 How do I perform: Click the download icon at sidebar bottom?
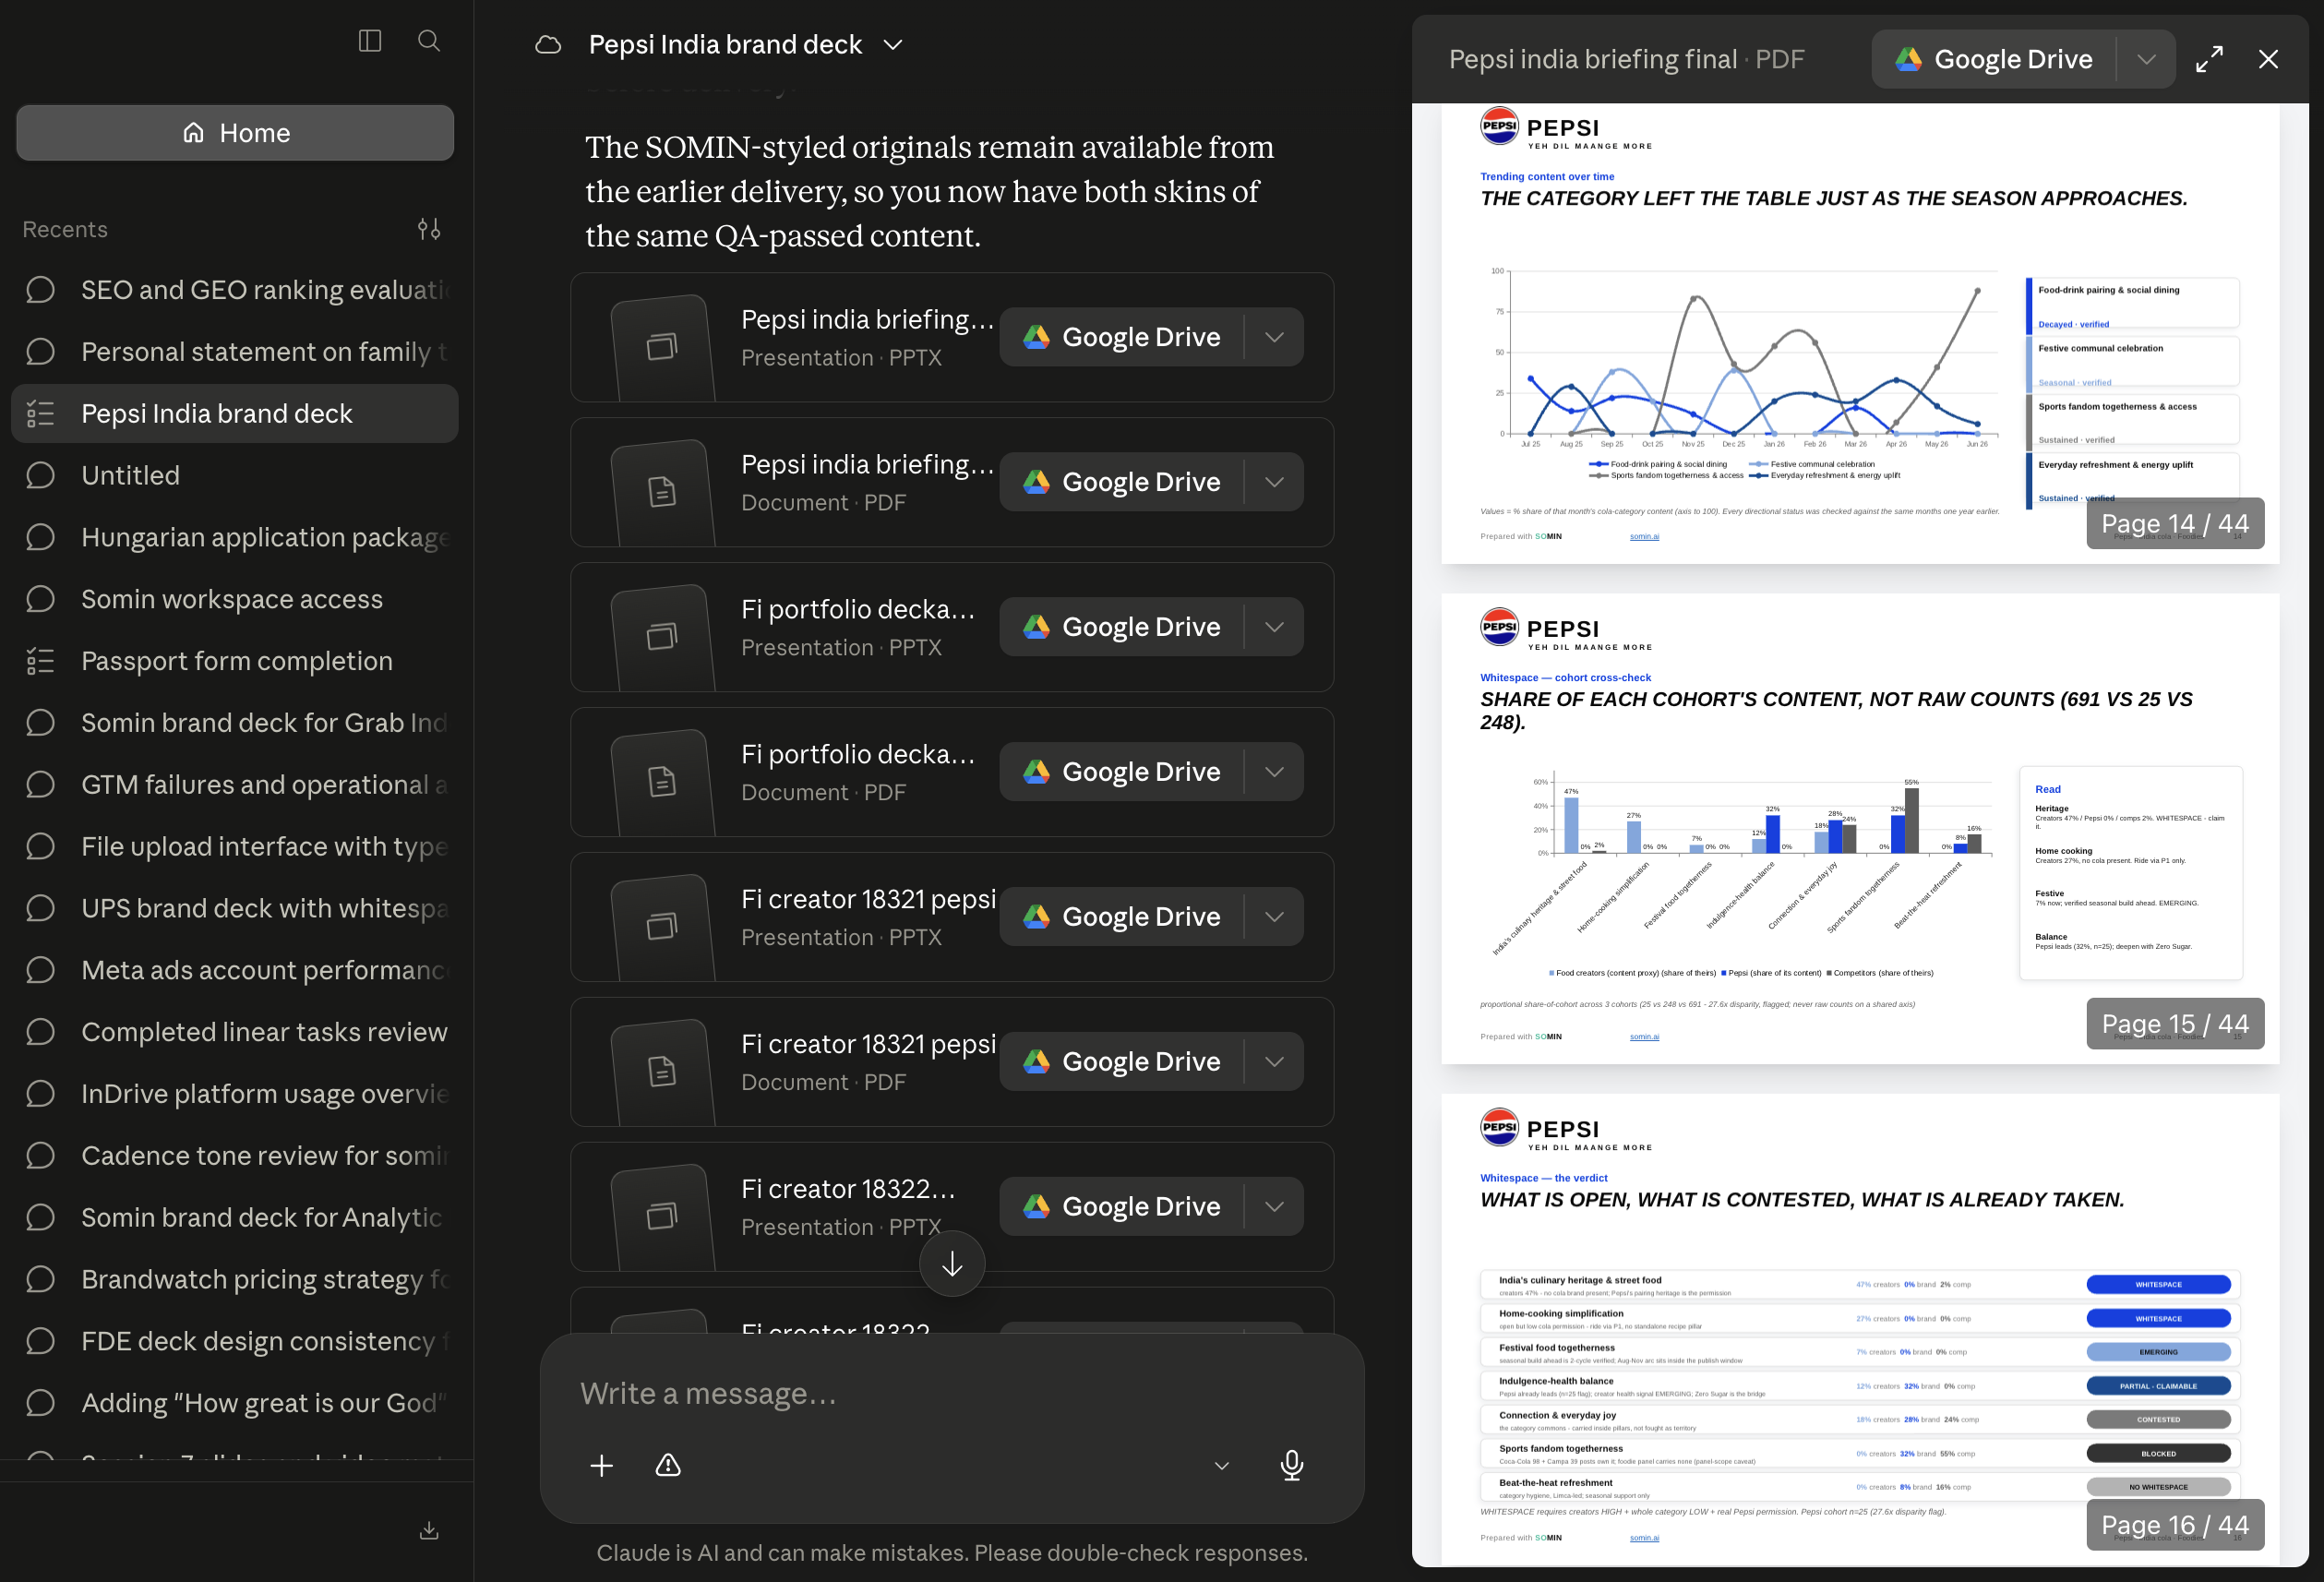pos(429,1531)
